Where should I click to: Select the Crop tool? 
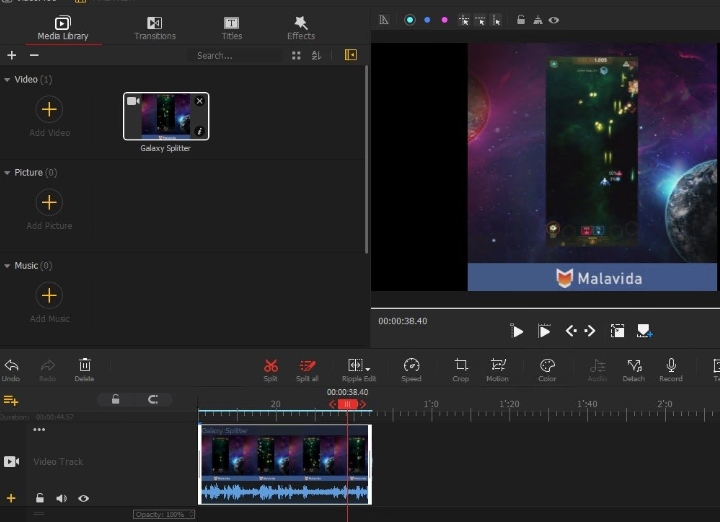click(461, 370)
